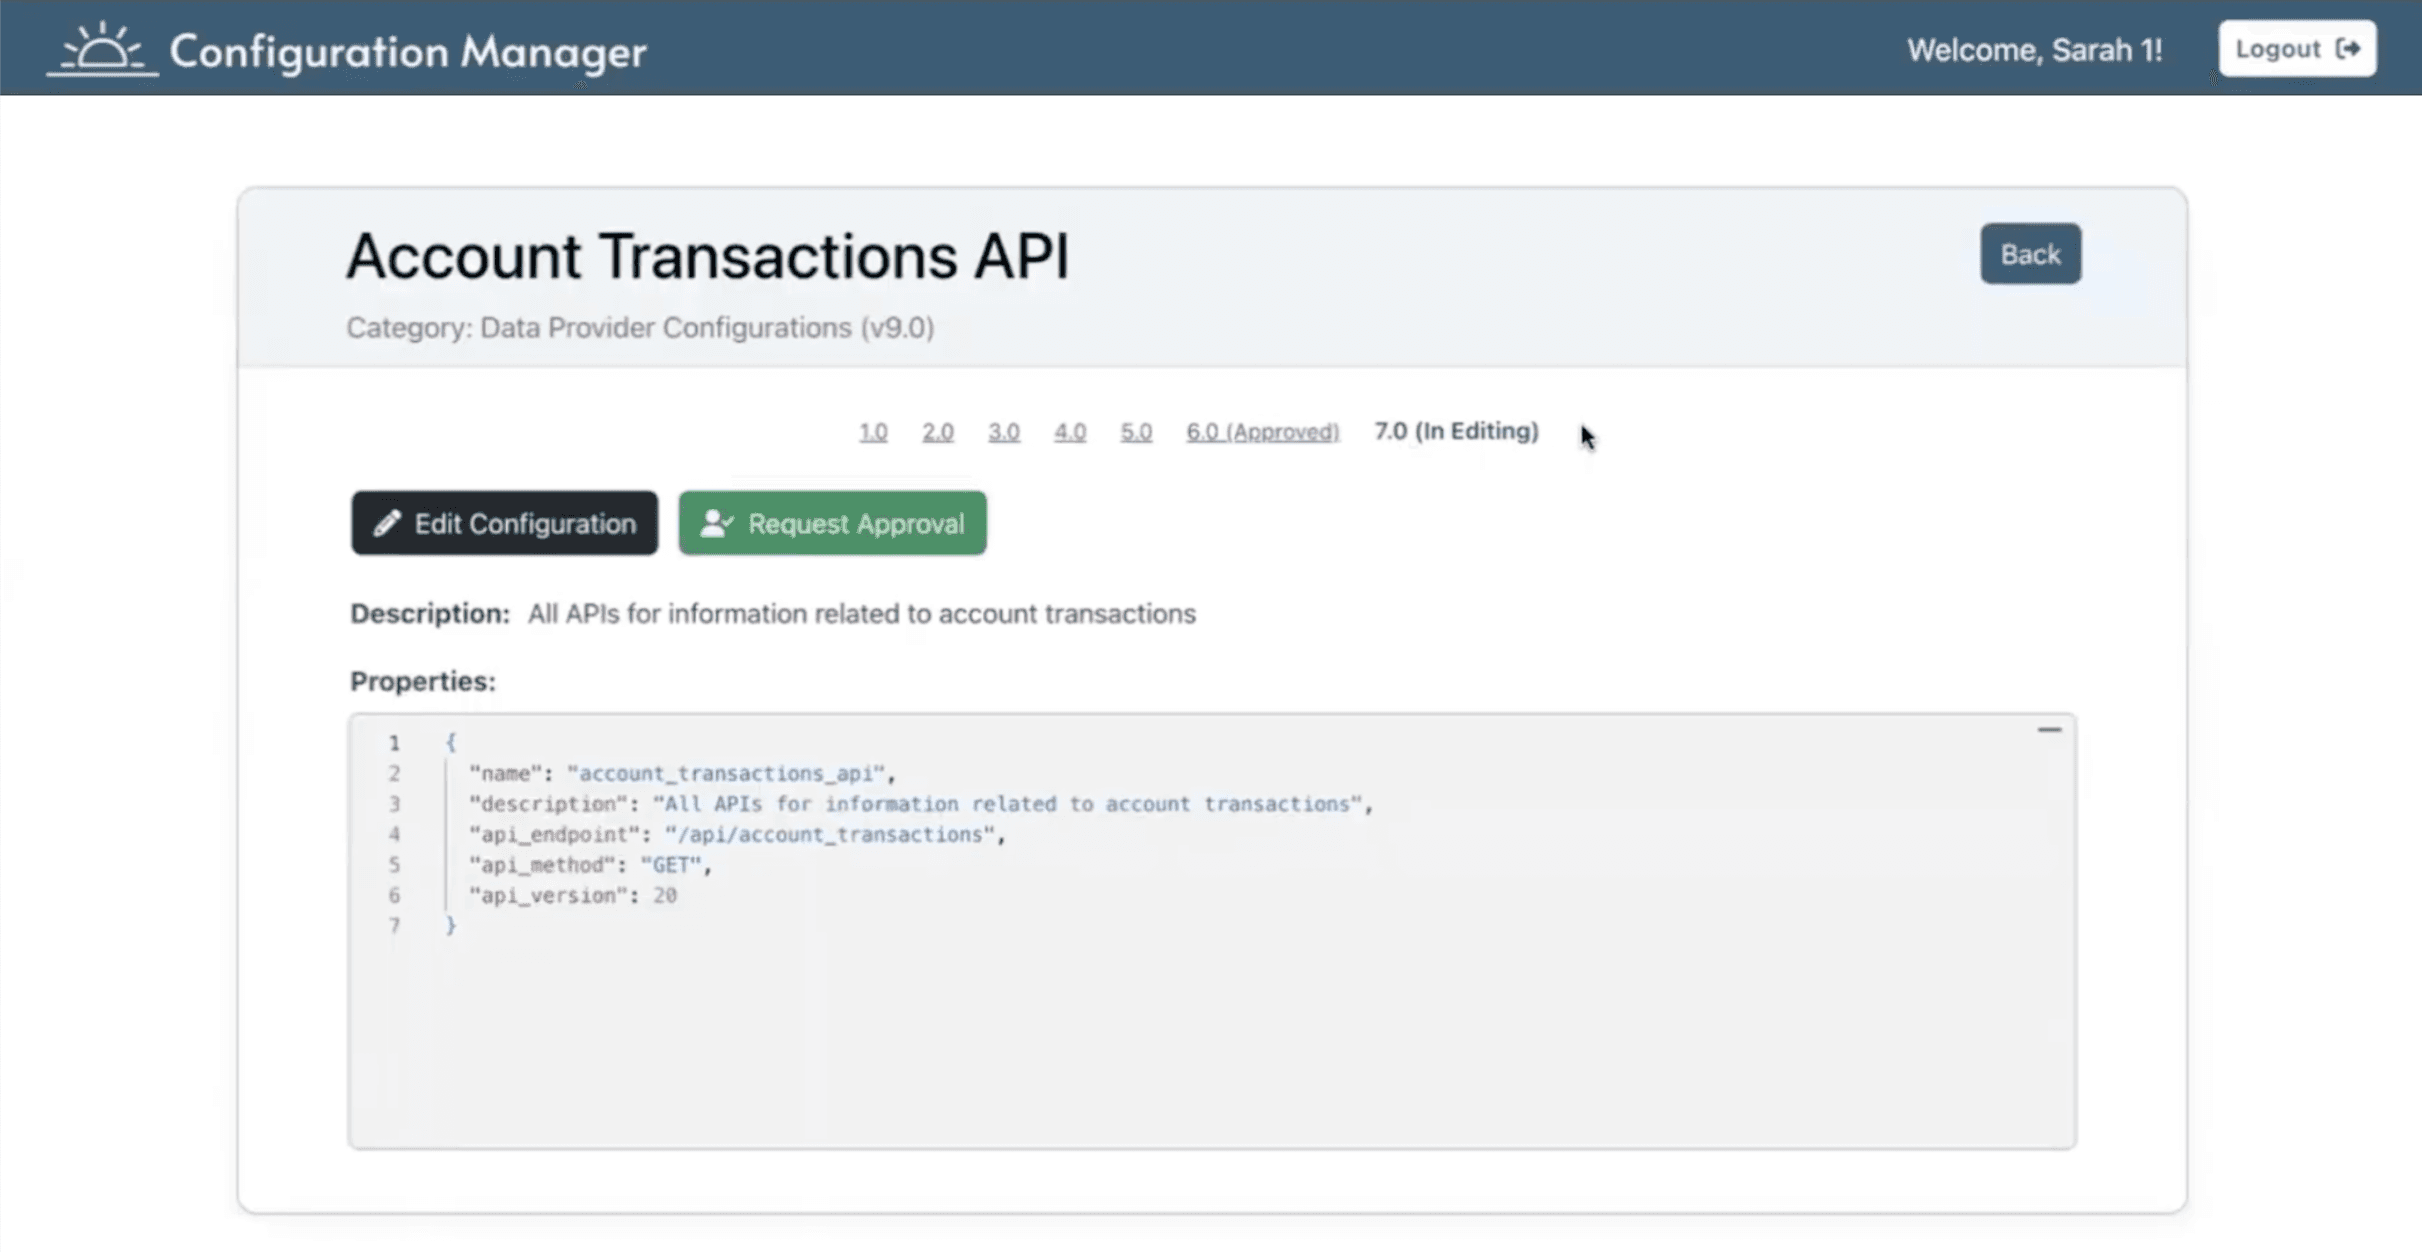2422x1252 pixels.
Task: Collapse the Properties code editor with minus icon
Action: pyautogui.click(x=2051, y=729)
